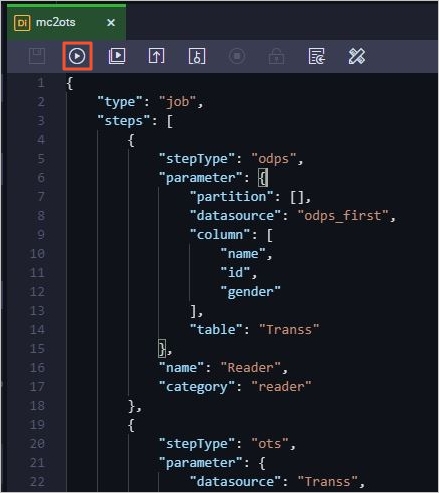Viewport: 439px width, 493px height.
Task: Click the "column" key on line 9
Action: [220, 235]
